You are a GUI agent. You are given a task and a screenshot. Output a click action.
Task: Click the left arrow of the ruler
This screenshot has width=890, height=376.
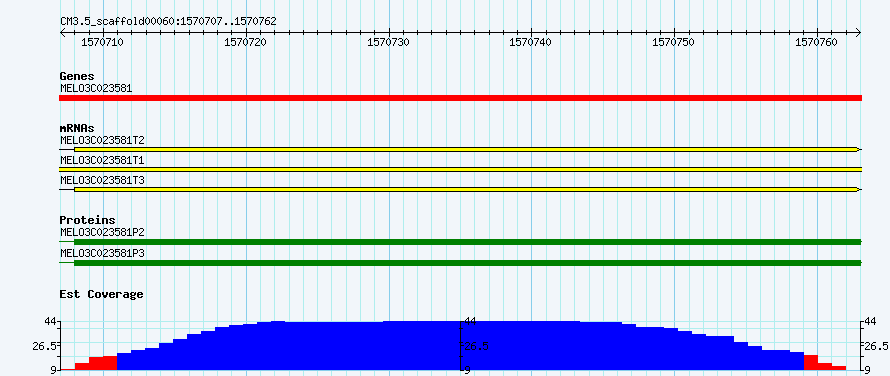pos(63,32)
